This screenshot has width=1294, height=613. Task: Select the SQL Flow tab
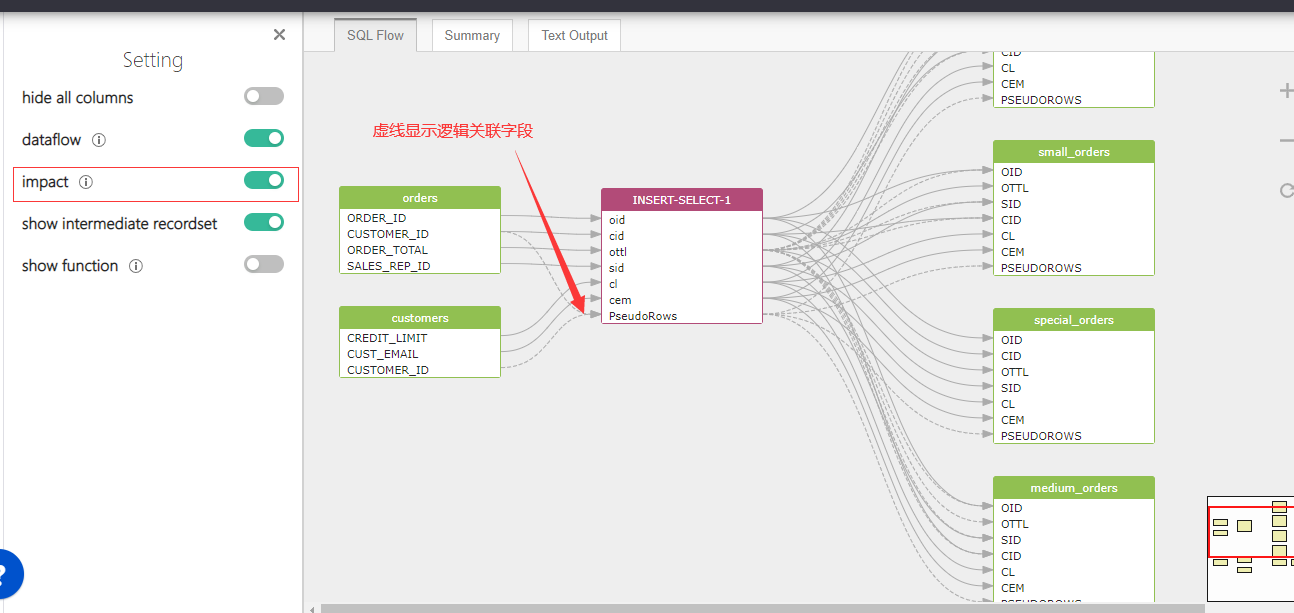[375, 35]
